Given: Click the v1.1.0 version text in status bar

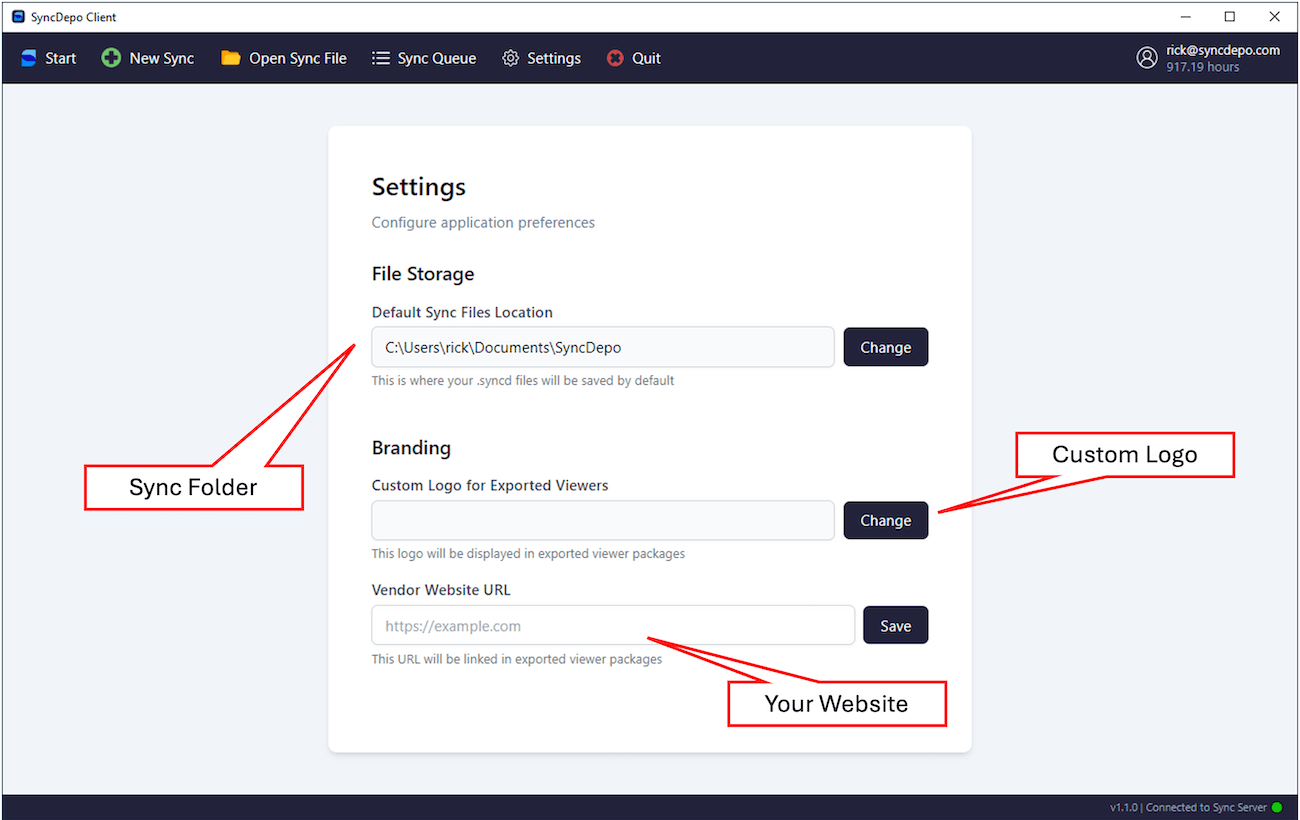Looking at the screenshot, I should coord(1124,807).
